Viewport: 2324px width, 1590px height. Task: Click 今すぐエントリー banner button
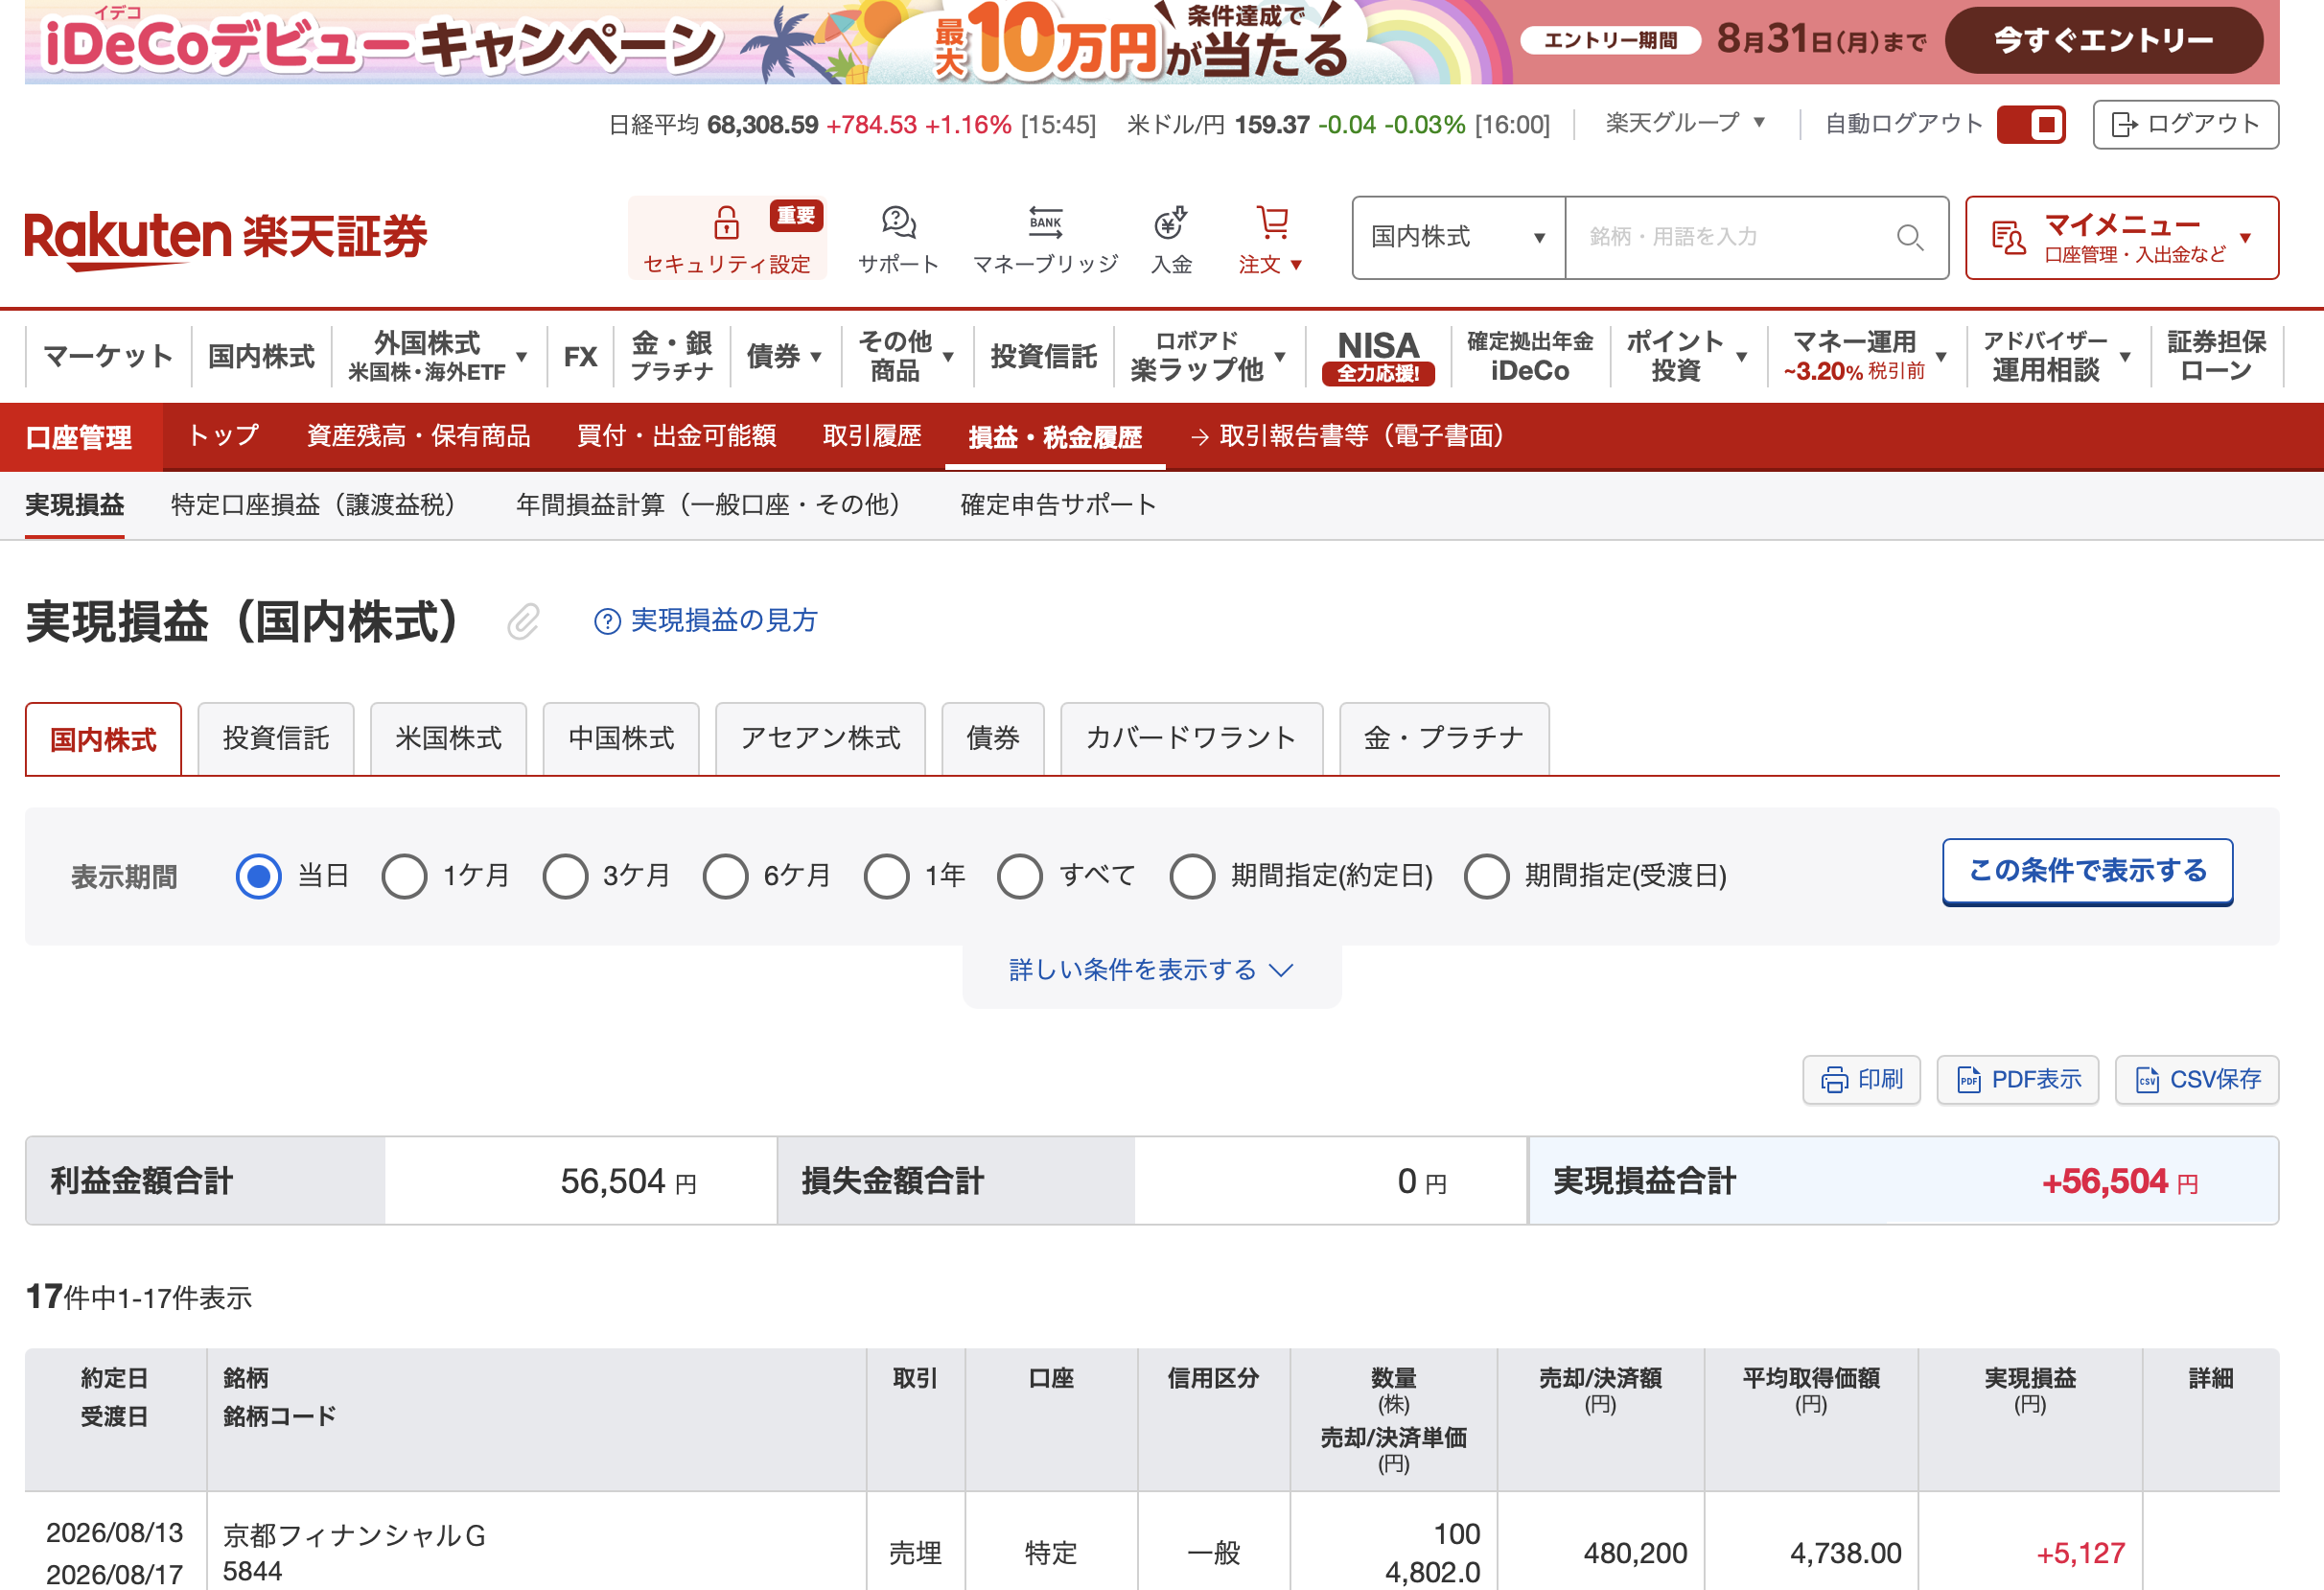pyautogui.click(x=2104, y=40)
